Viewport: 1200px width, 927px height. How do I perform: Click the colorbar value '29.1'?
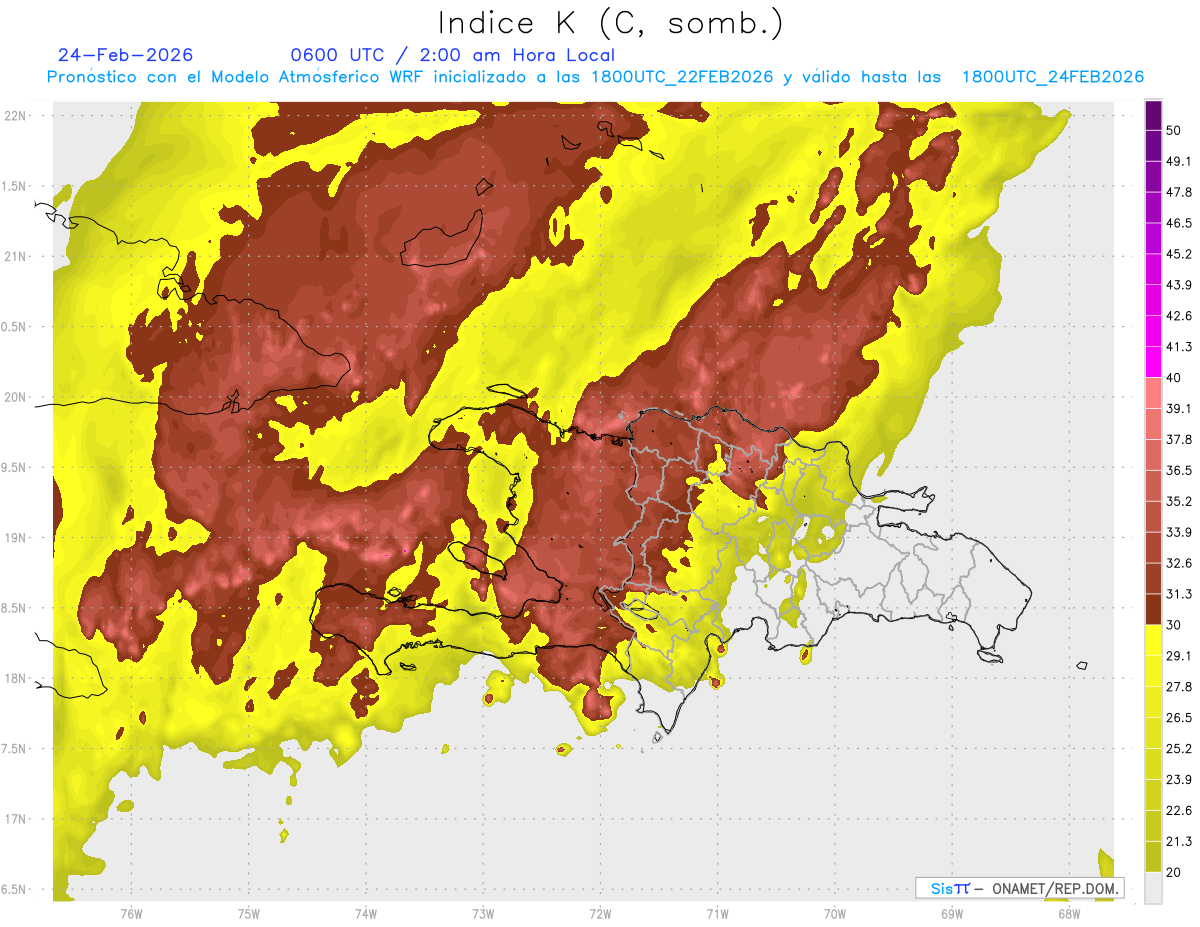[1179, 655]
